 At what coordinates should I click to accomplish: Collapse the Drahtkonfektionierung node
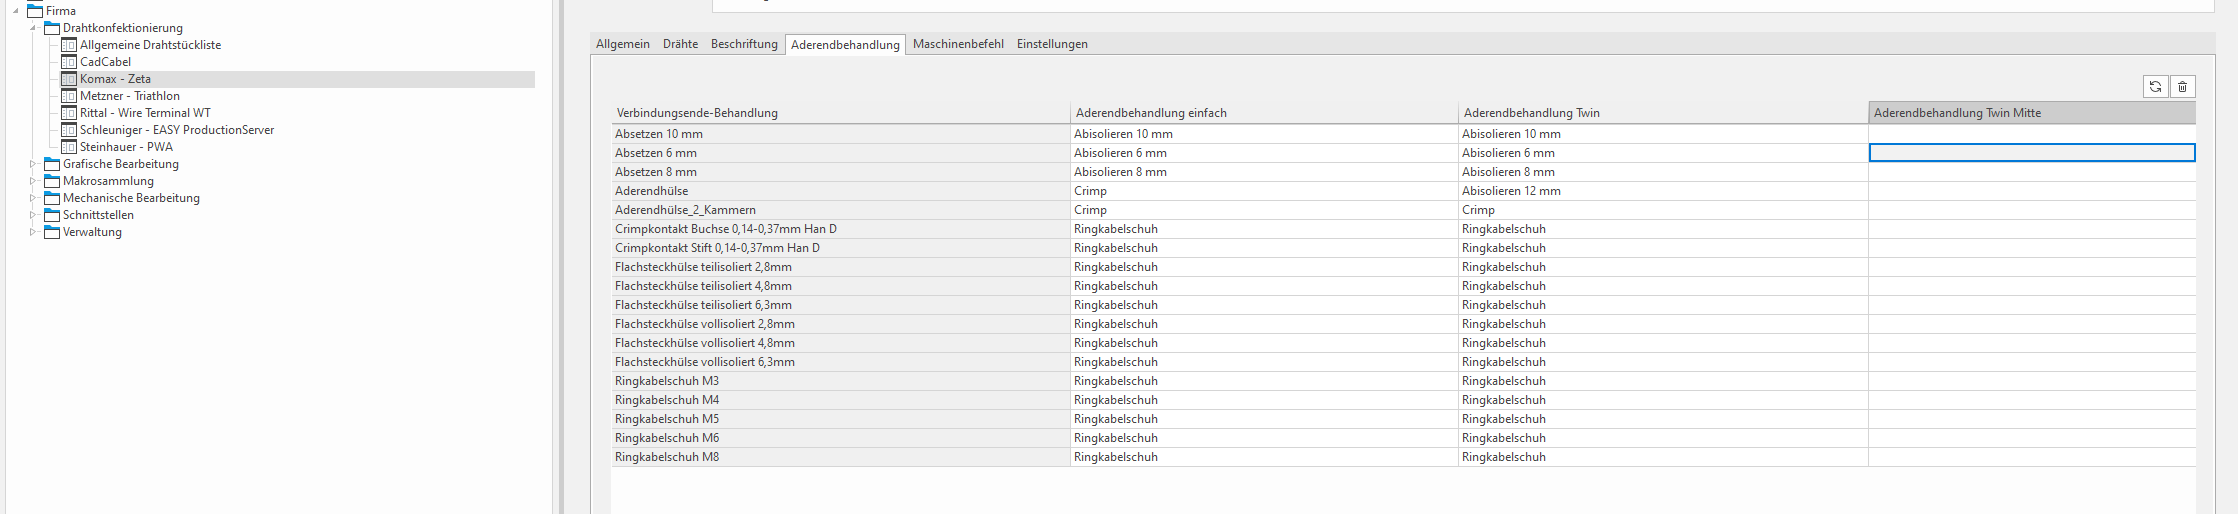33,28
